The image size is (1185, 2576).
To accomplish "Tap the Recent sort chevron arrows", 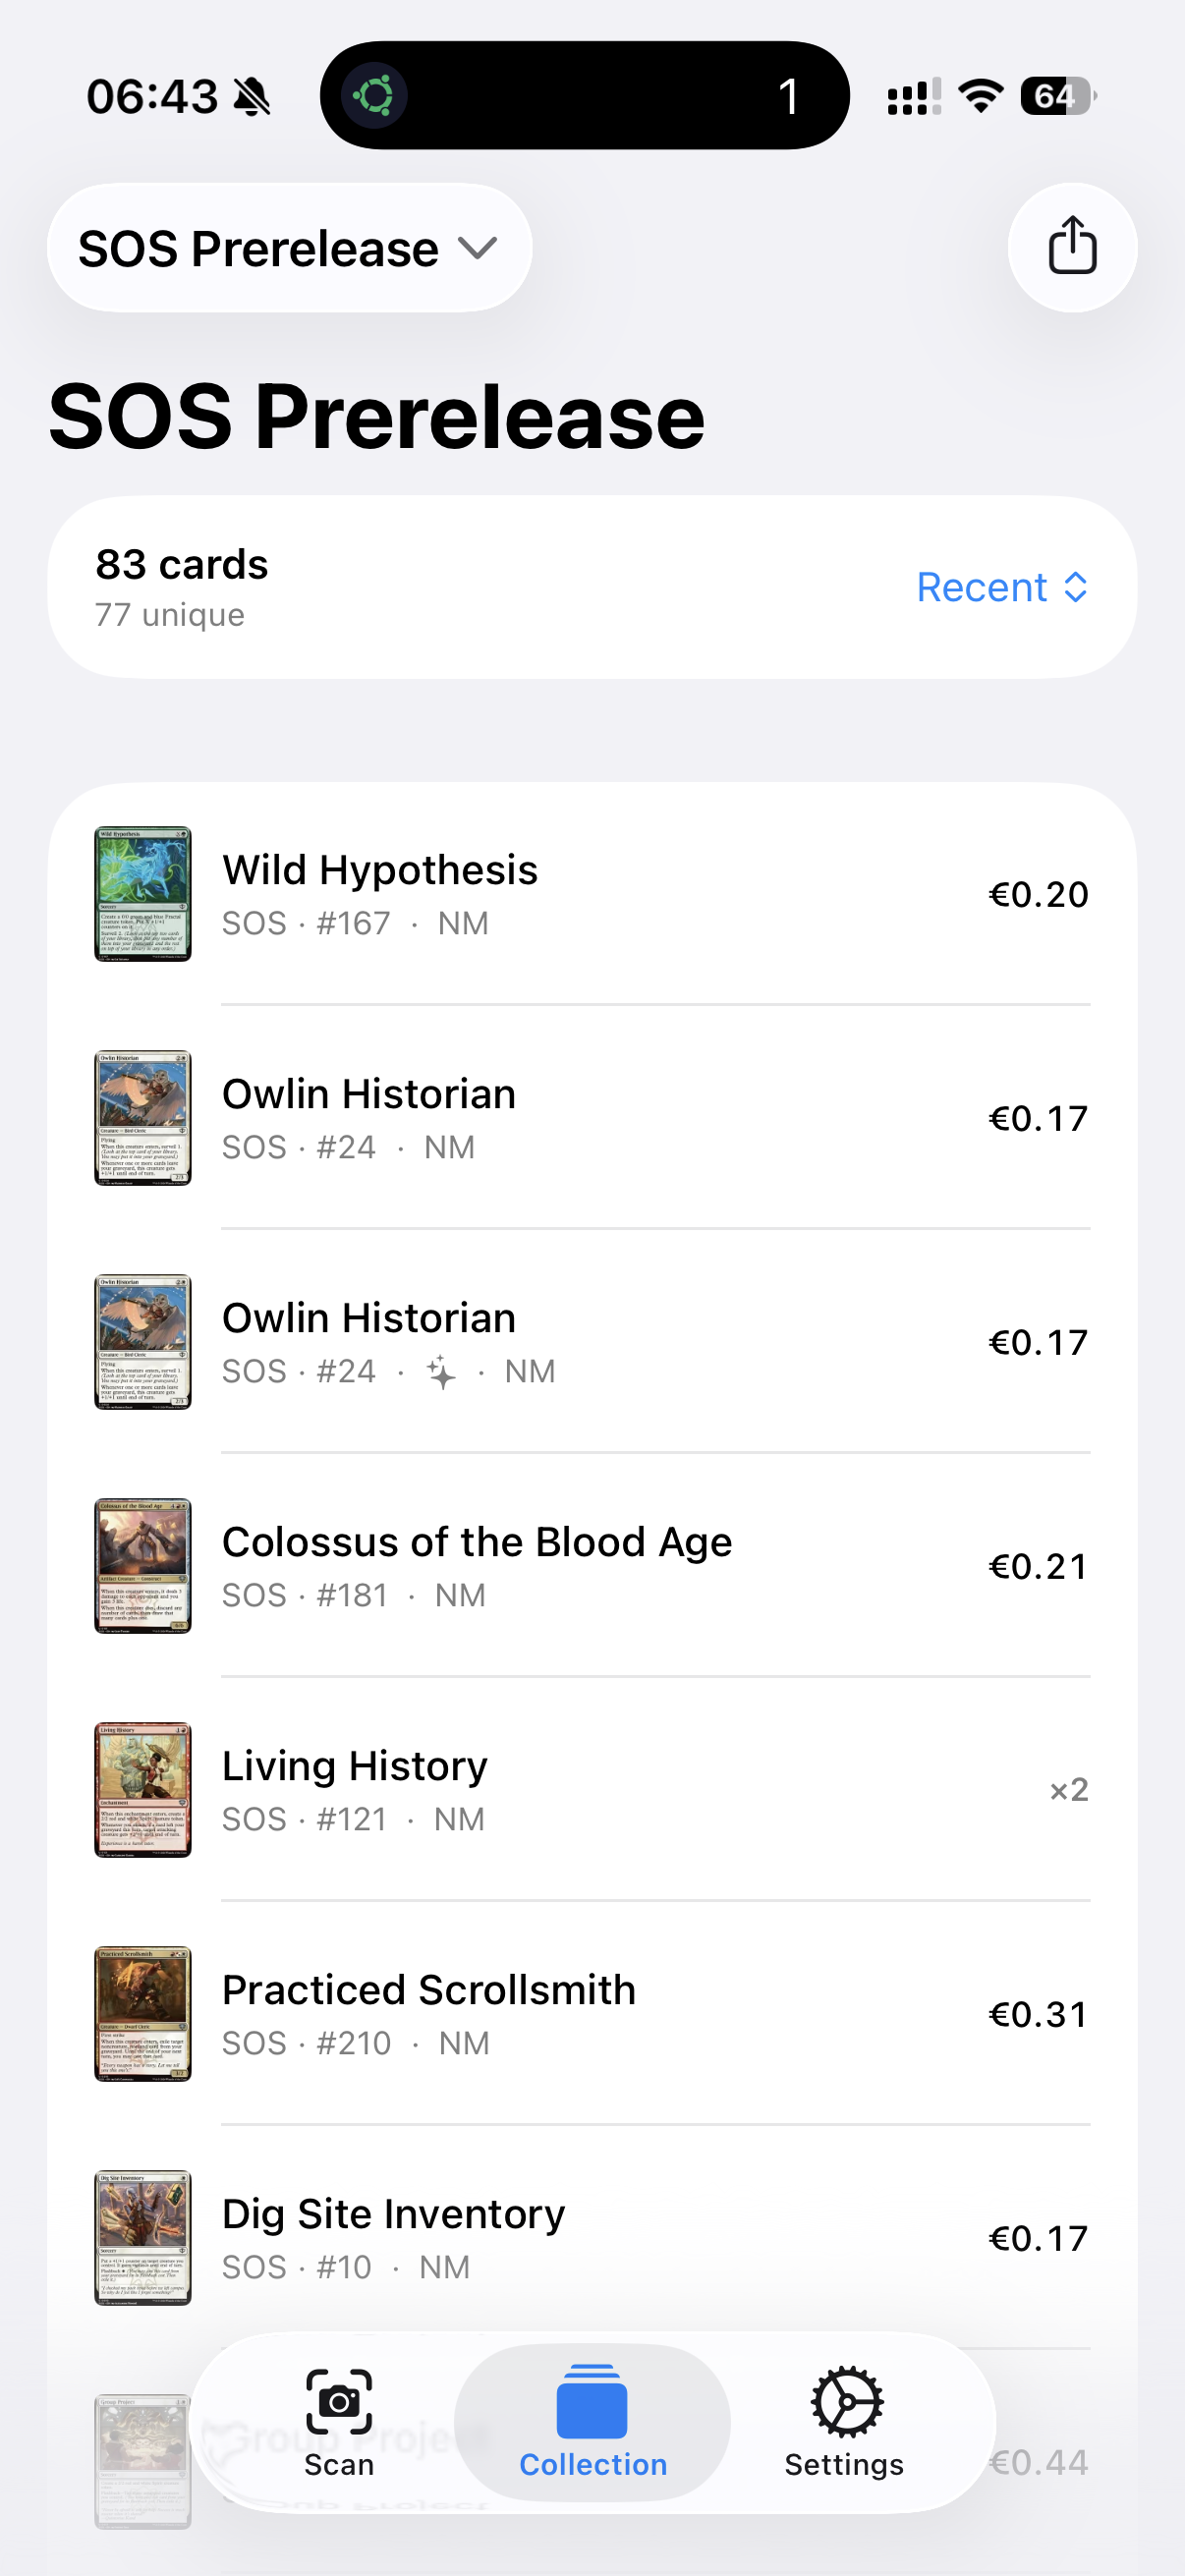I will [x=1076, y=588].
